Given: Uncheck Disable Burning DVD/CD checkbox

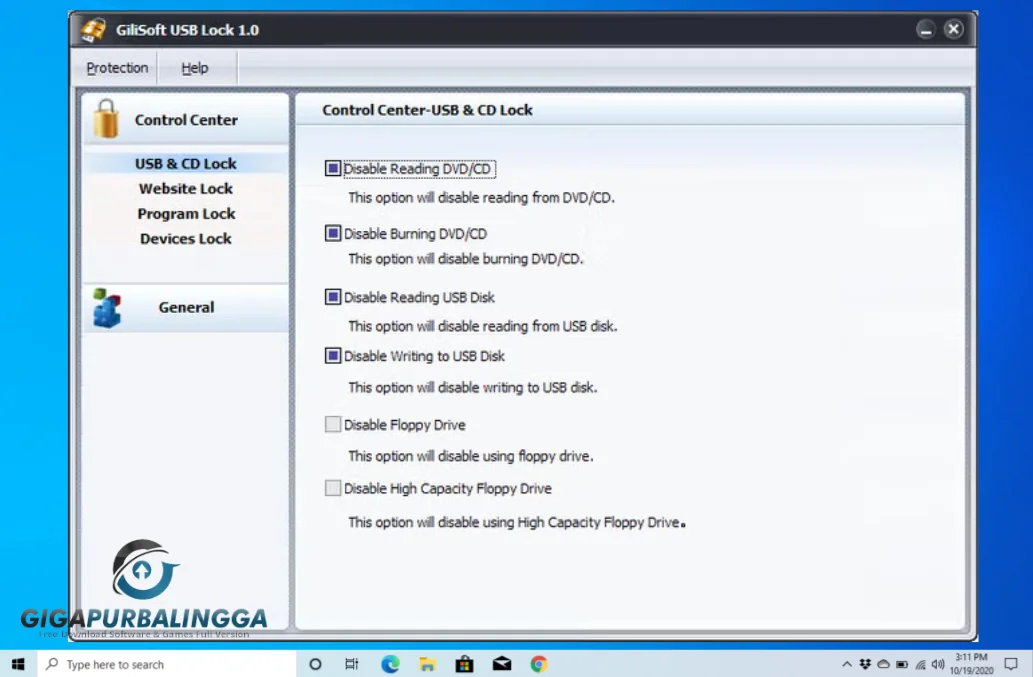Looking at the screenshot, I should [x=333, y=233].
